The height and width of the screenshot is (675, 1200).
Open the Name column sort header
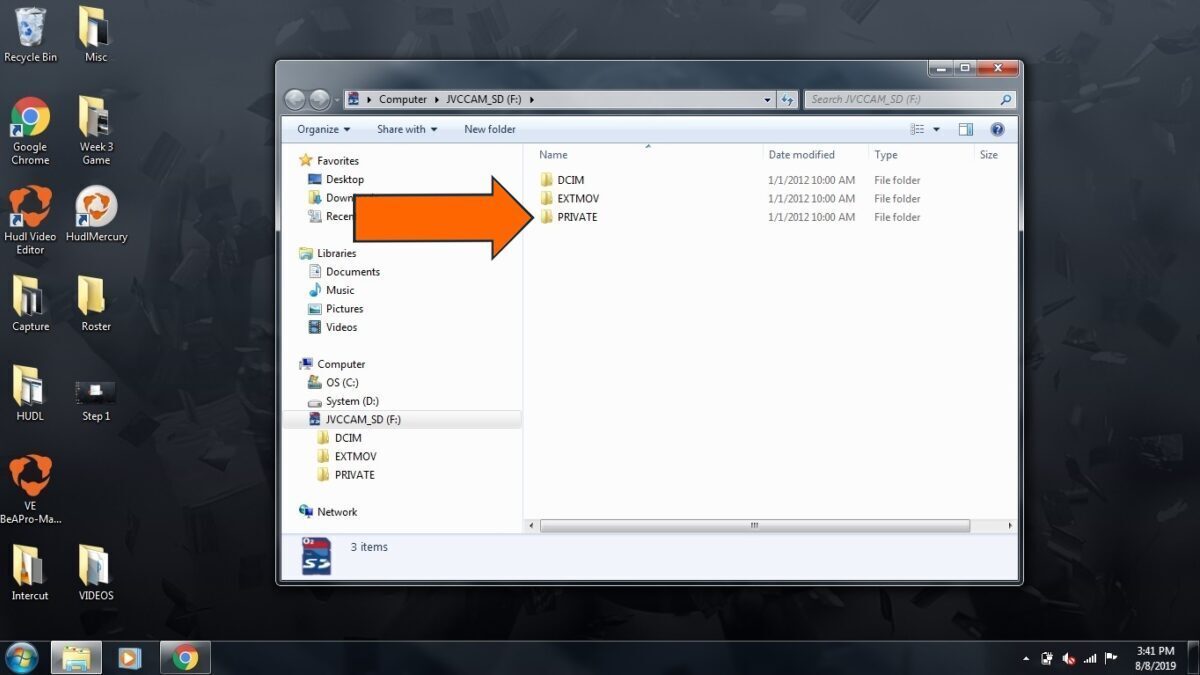click(x=553, y=154)
